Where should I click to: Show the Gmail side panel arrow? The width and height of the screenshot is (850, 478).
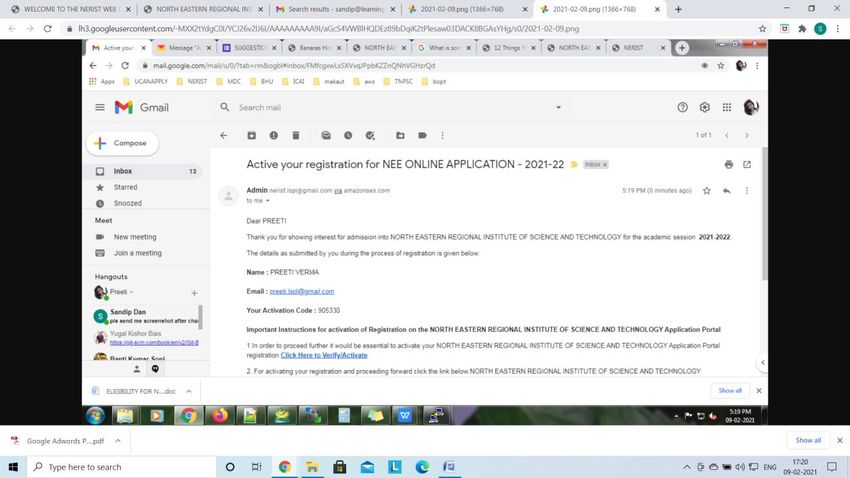pos(762,363)
